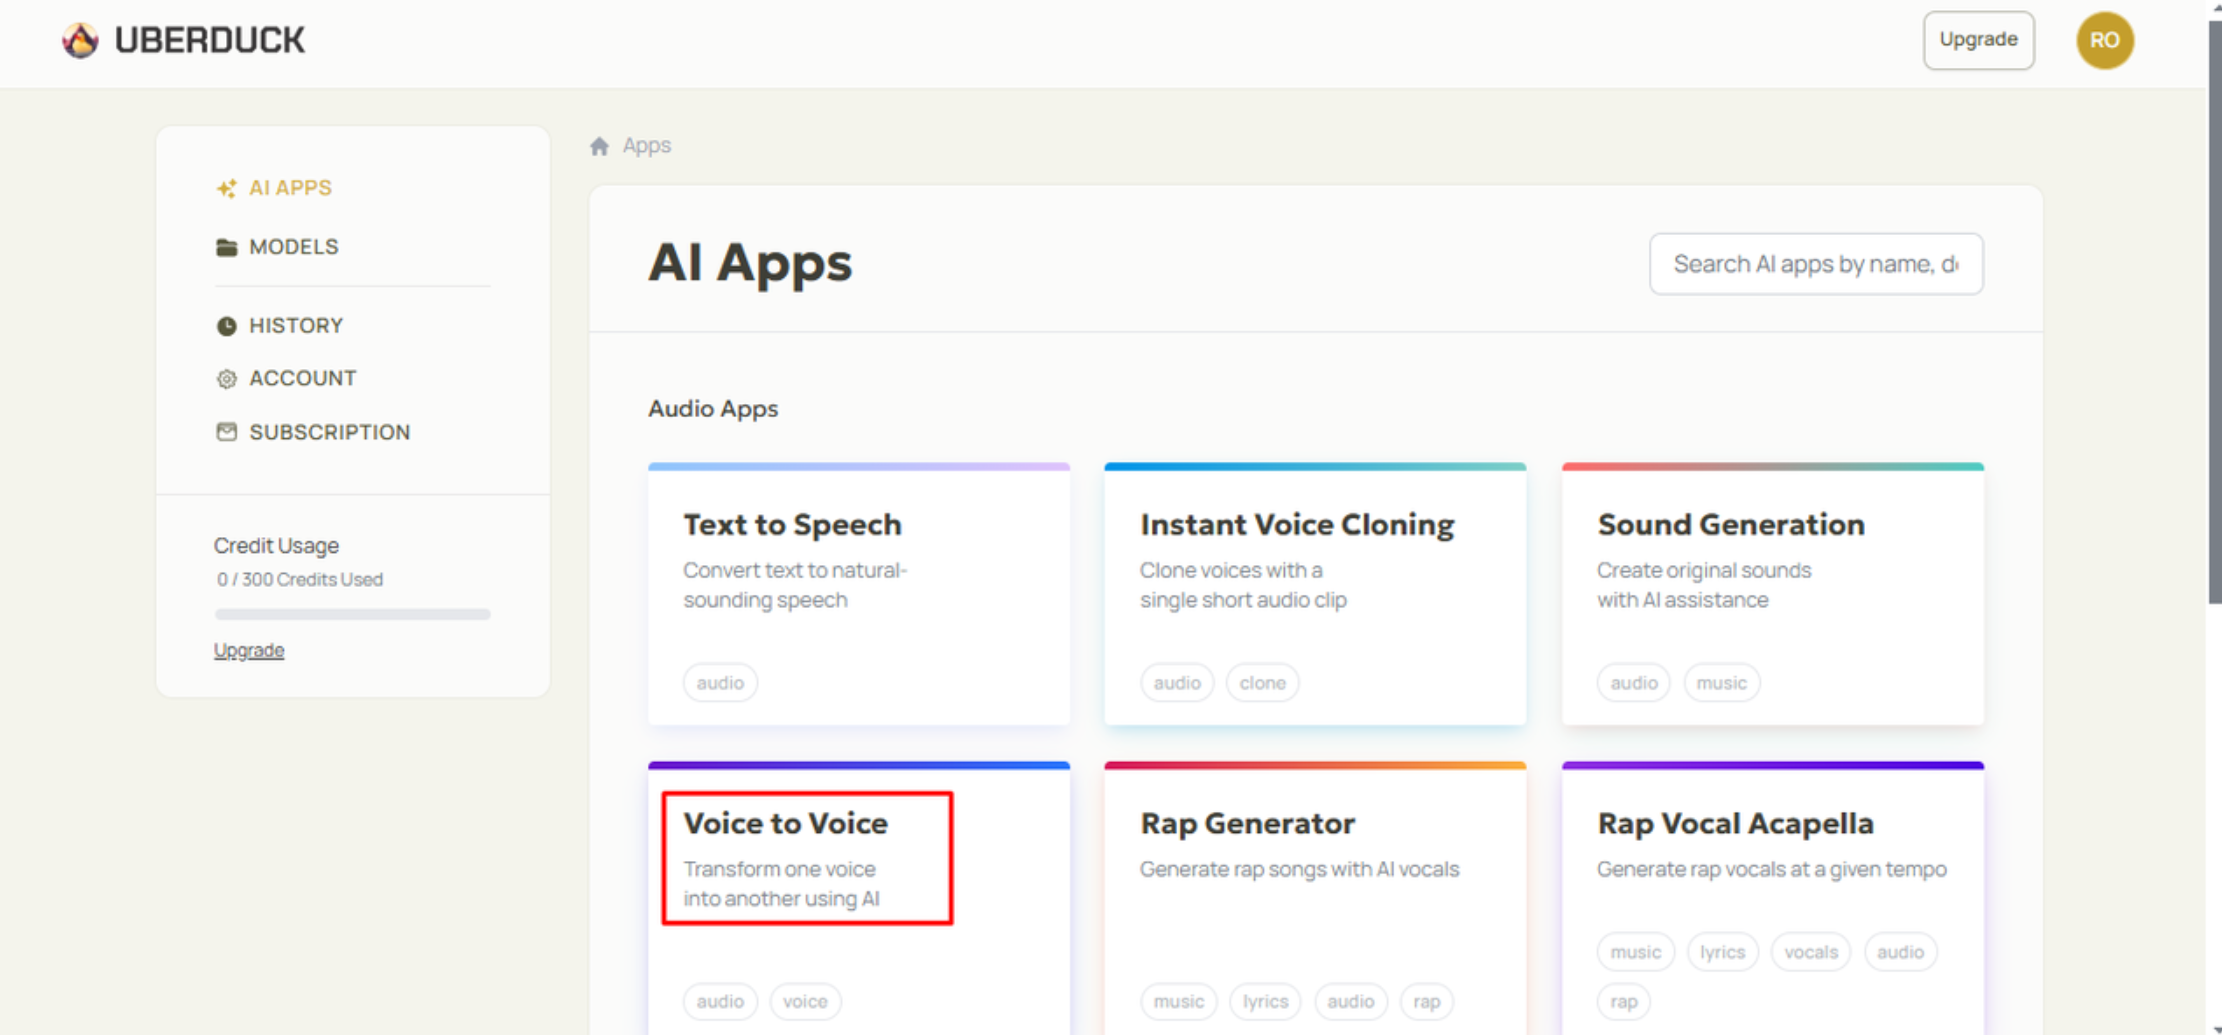This screenshot has width=2222, height=1035.
Task: Click the Uberduck duck logo icon
Action: 80,39
